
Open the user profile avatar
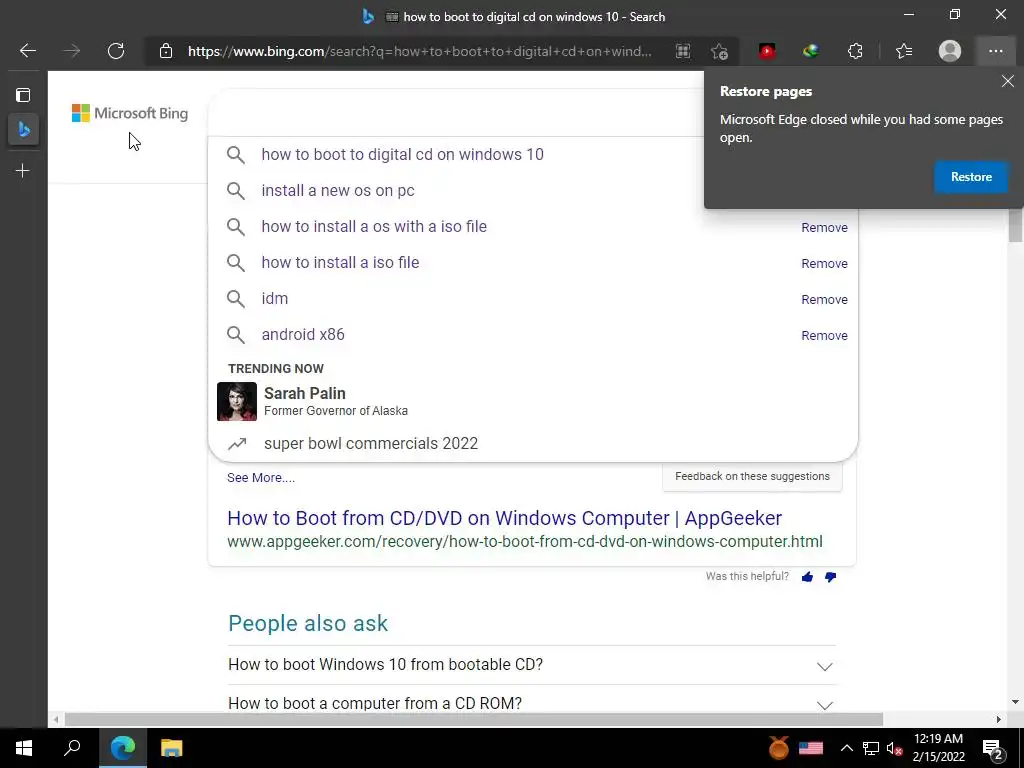[x=950, y=51]
